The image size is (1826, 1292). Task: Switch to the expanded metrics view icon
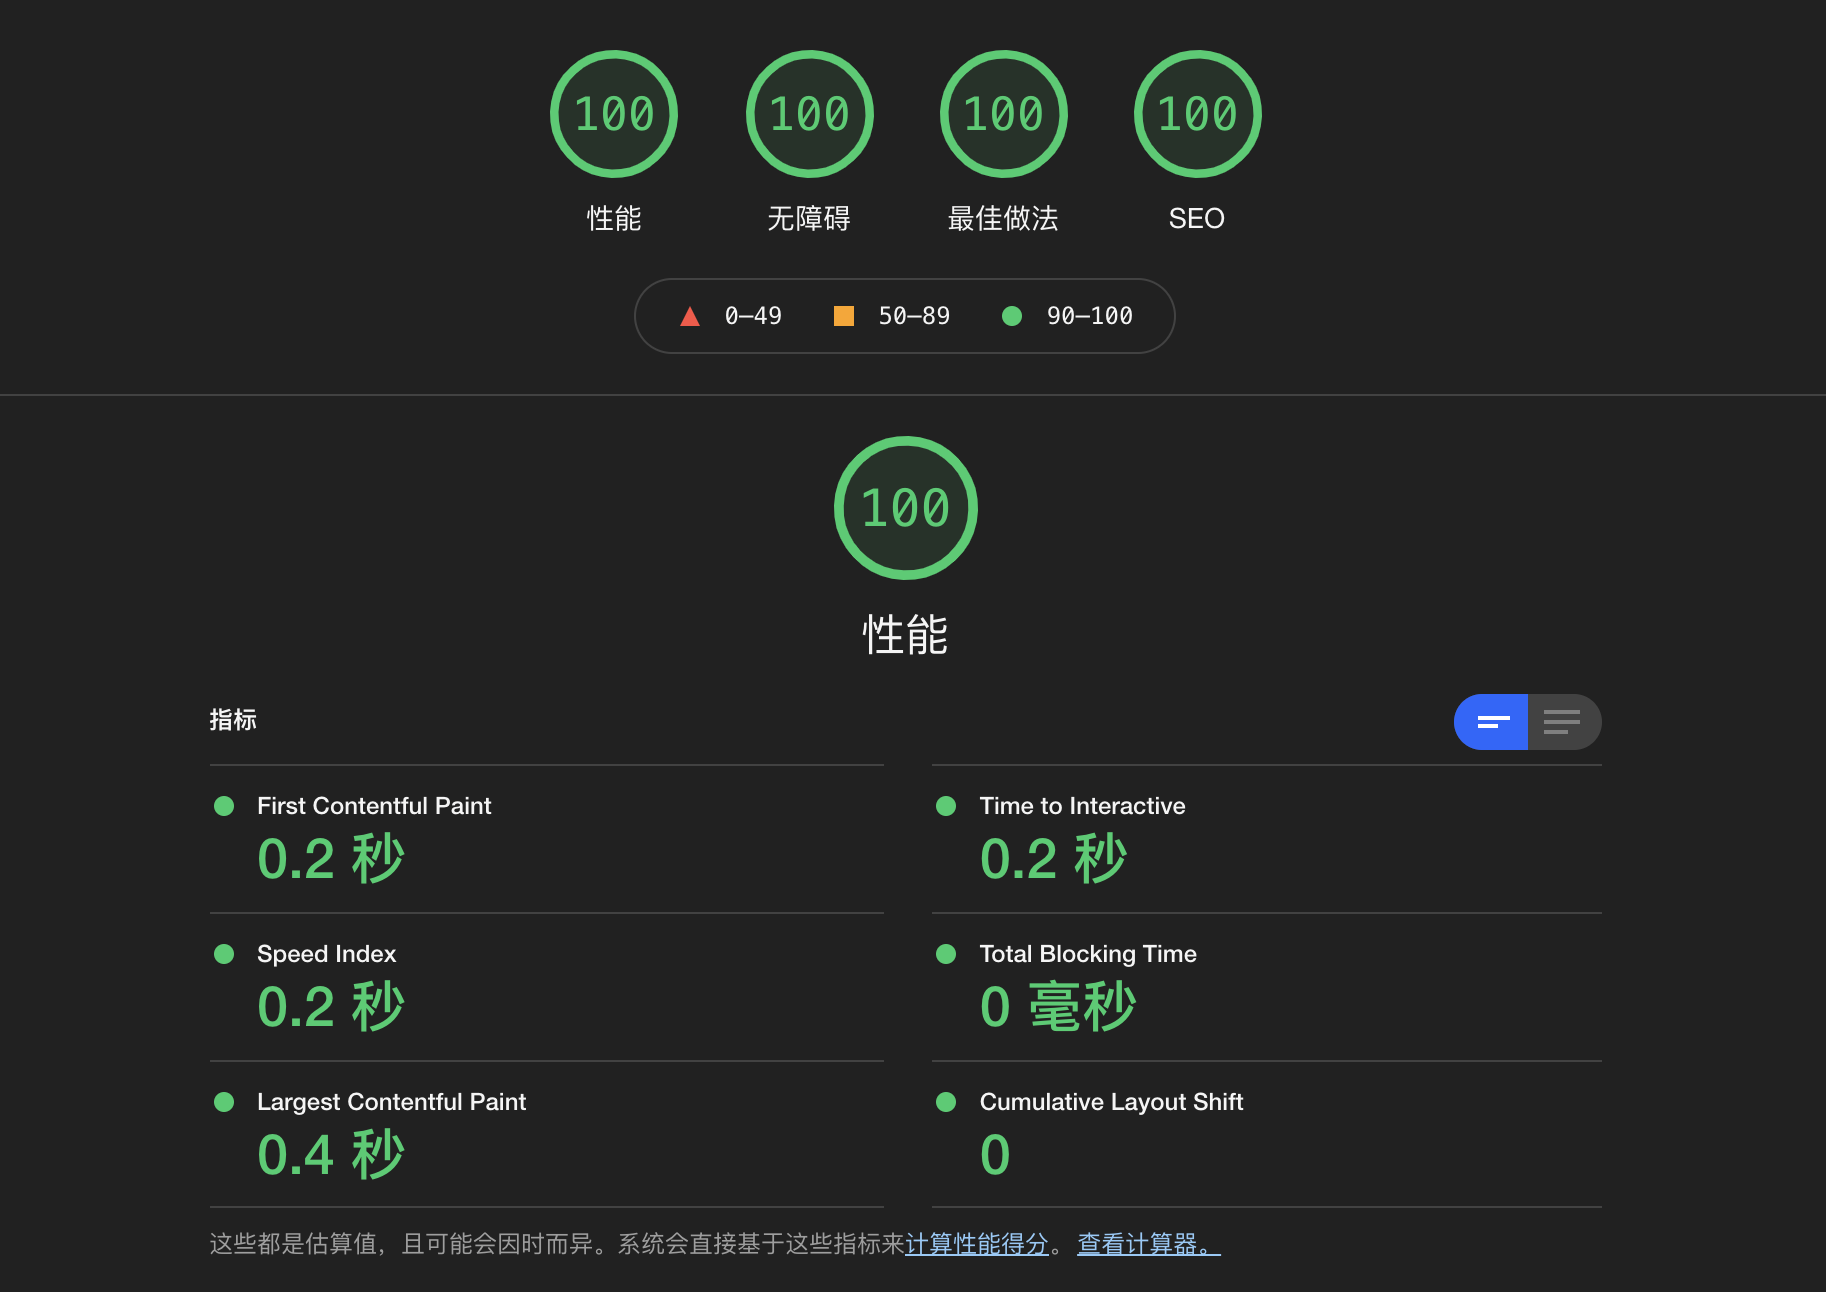click(x=1563, y=721)
